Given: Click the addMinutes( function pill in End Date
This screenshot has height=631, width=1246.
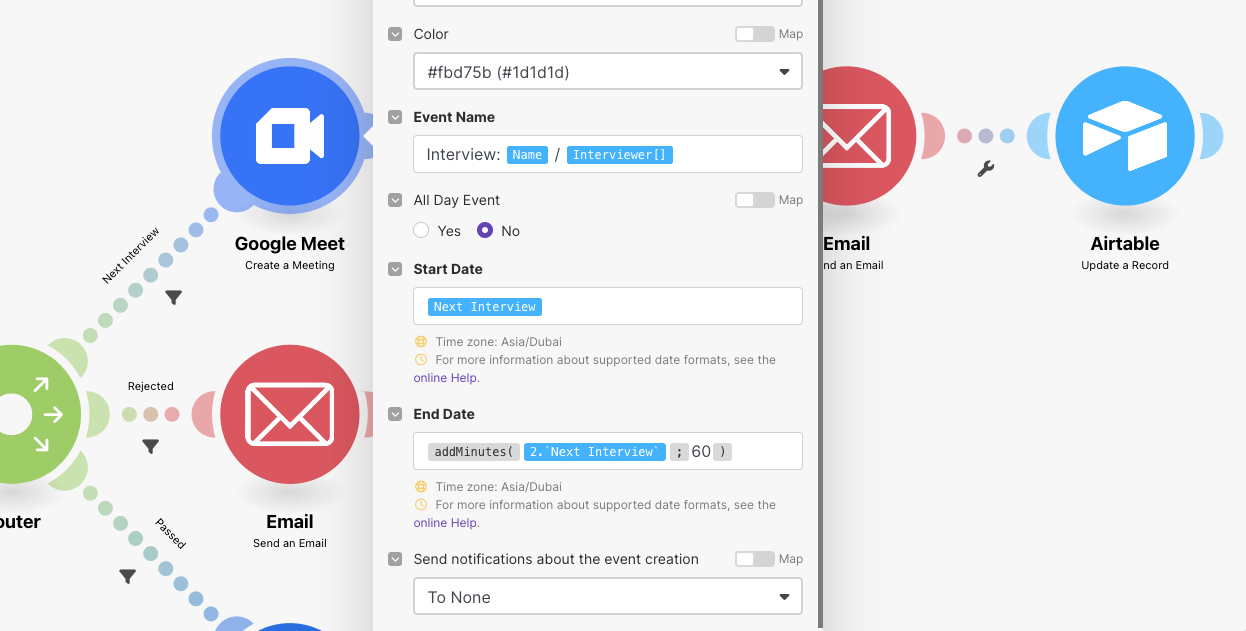Looking at the screenshot, I should (x=474, y=451).
